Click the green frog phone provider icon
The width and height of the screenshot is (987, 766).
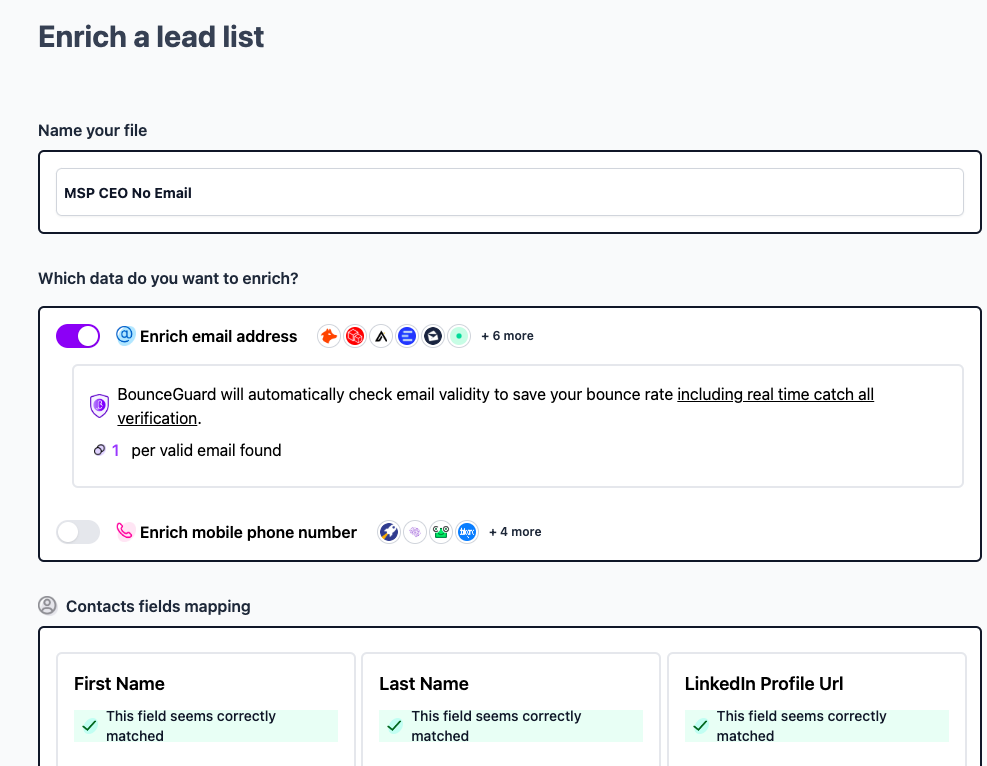[x=441, y=532]
